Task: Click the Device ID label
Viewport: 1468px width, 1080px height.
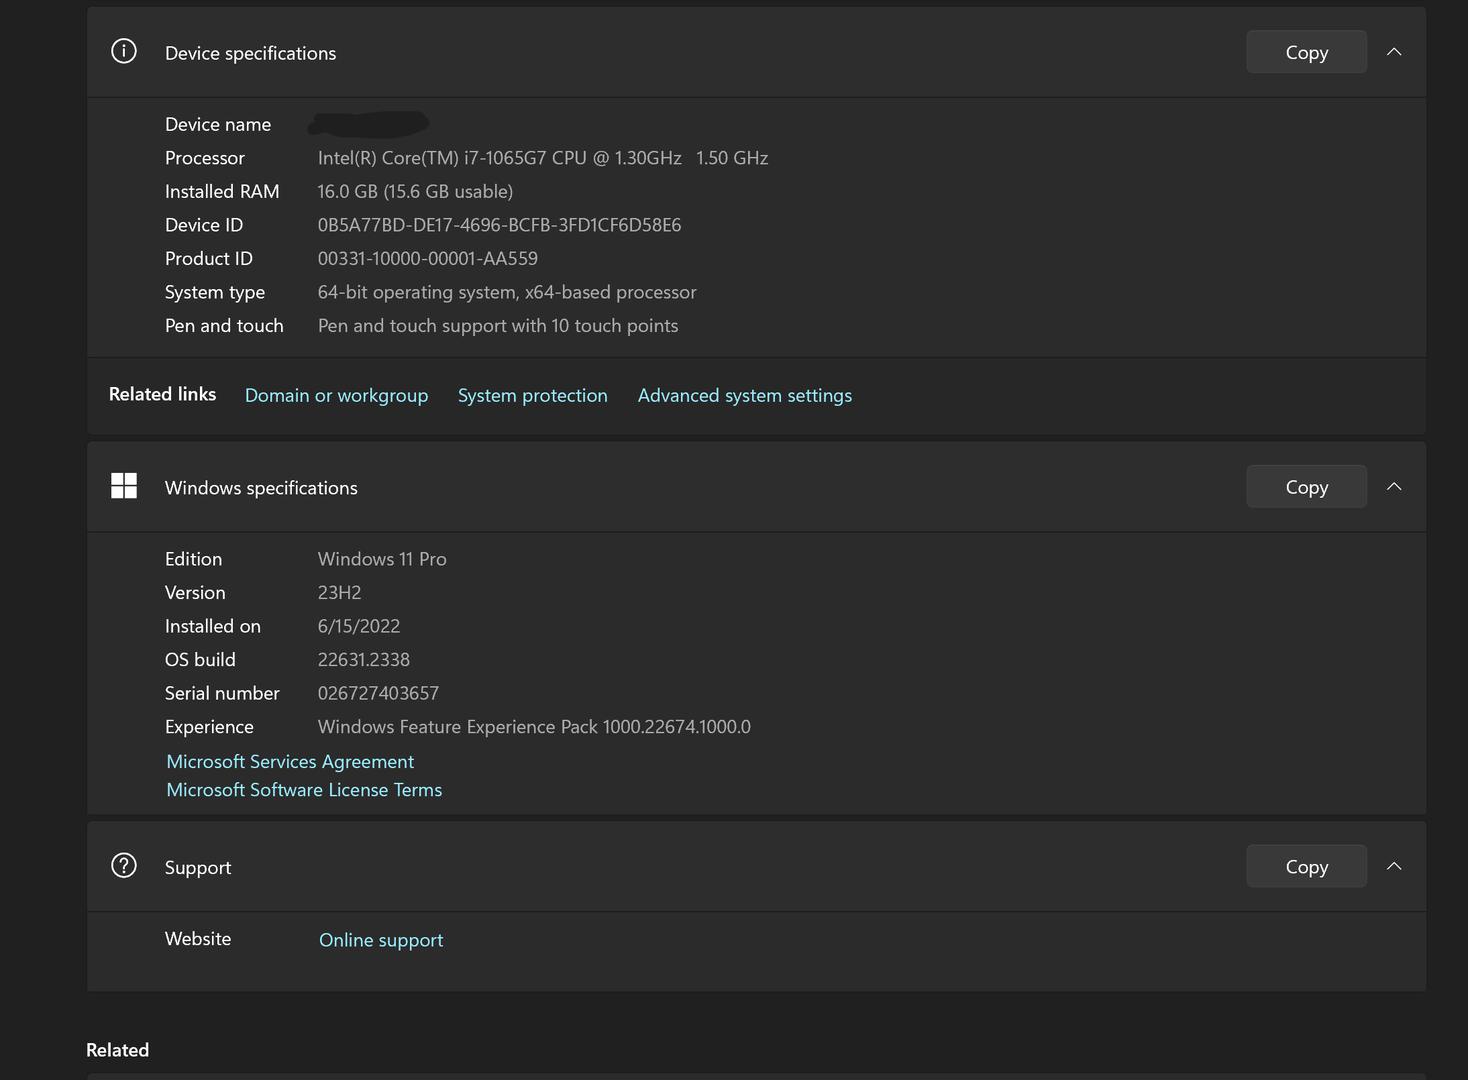Action: (204, 225)
